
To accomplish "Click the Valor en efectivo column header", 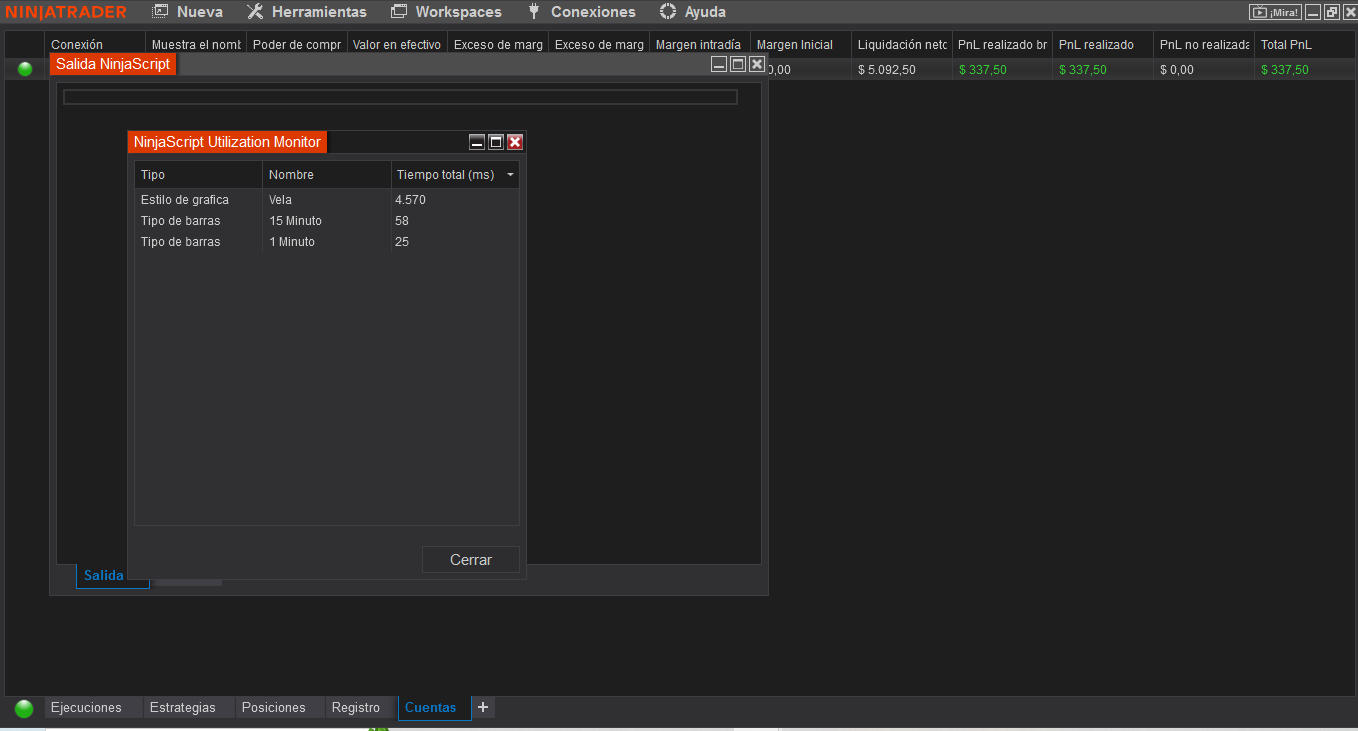I will (397, 45).
